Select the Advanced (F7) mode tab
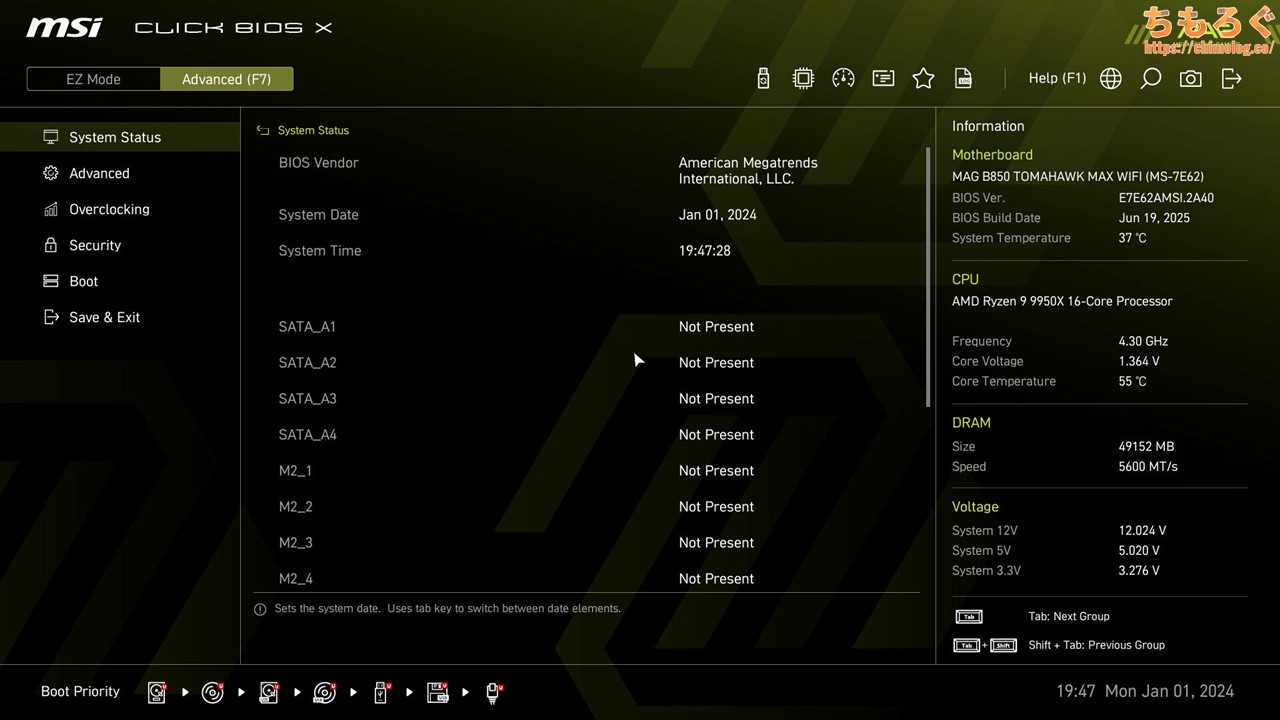The width and height of the screenshot is (1280, 720). (226, 79)
